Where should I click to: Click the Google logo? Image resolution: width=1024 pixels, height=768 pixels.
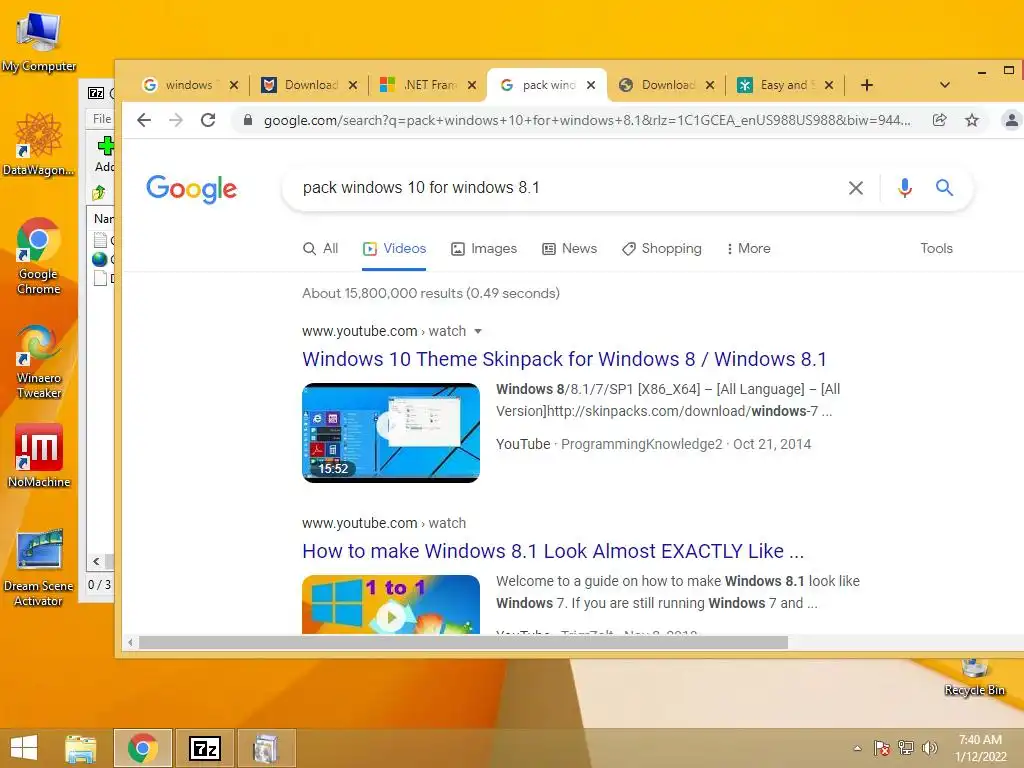[x=191, y=189]
